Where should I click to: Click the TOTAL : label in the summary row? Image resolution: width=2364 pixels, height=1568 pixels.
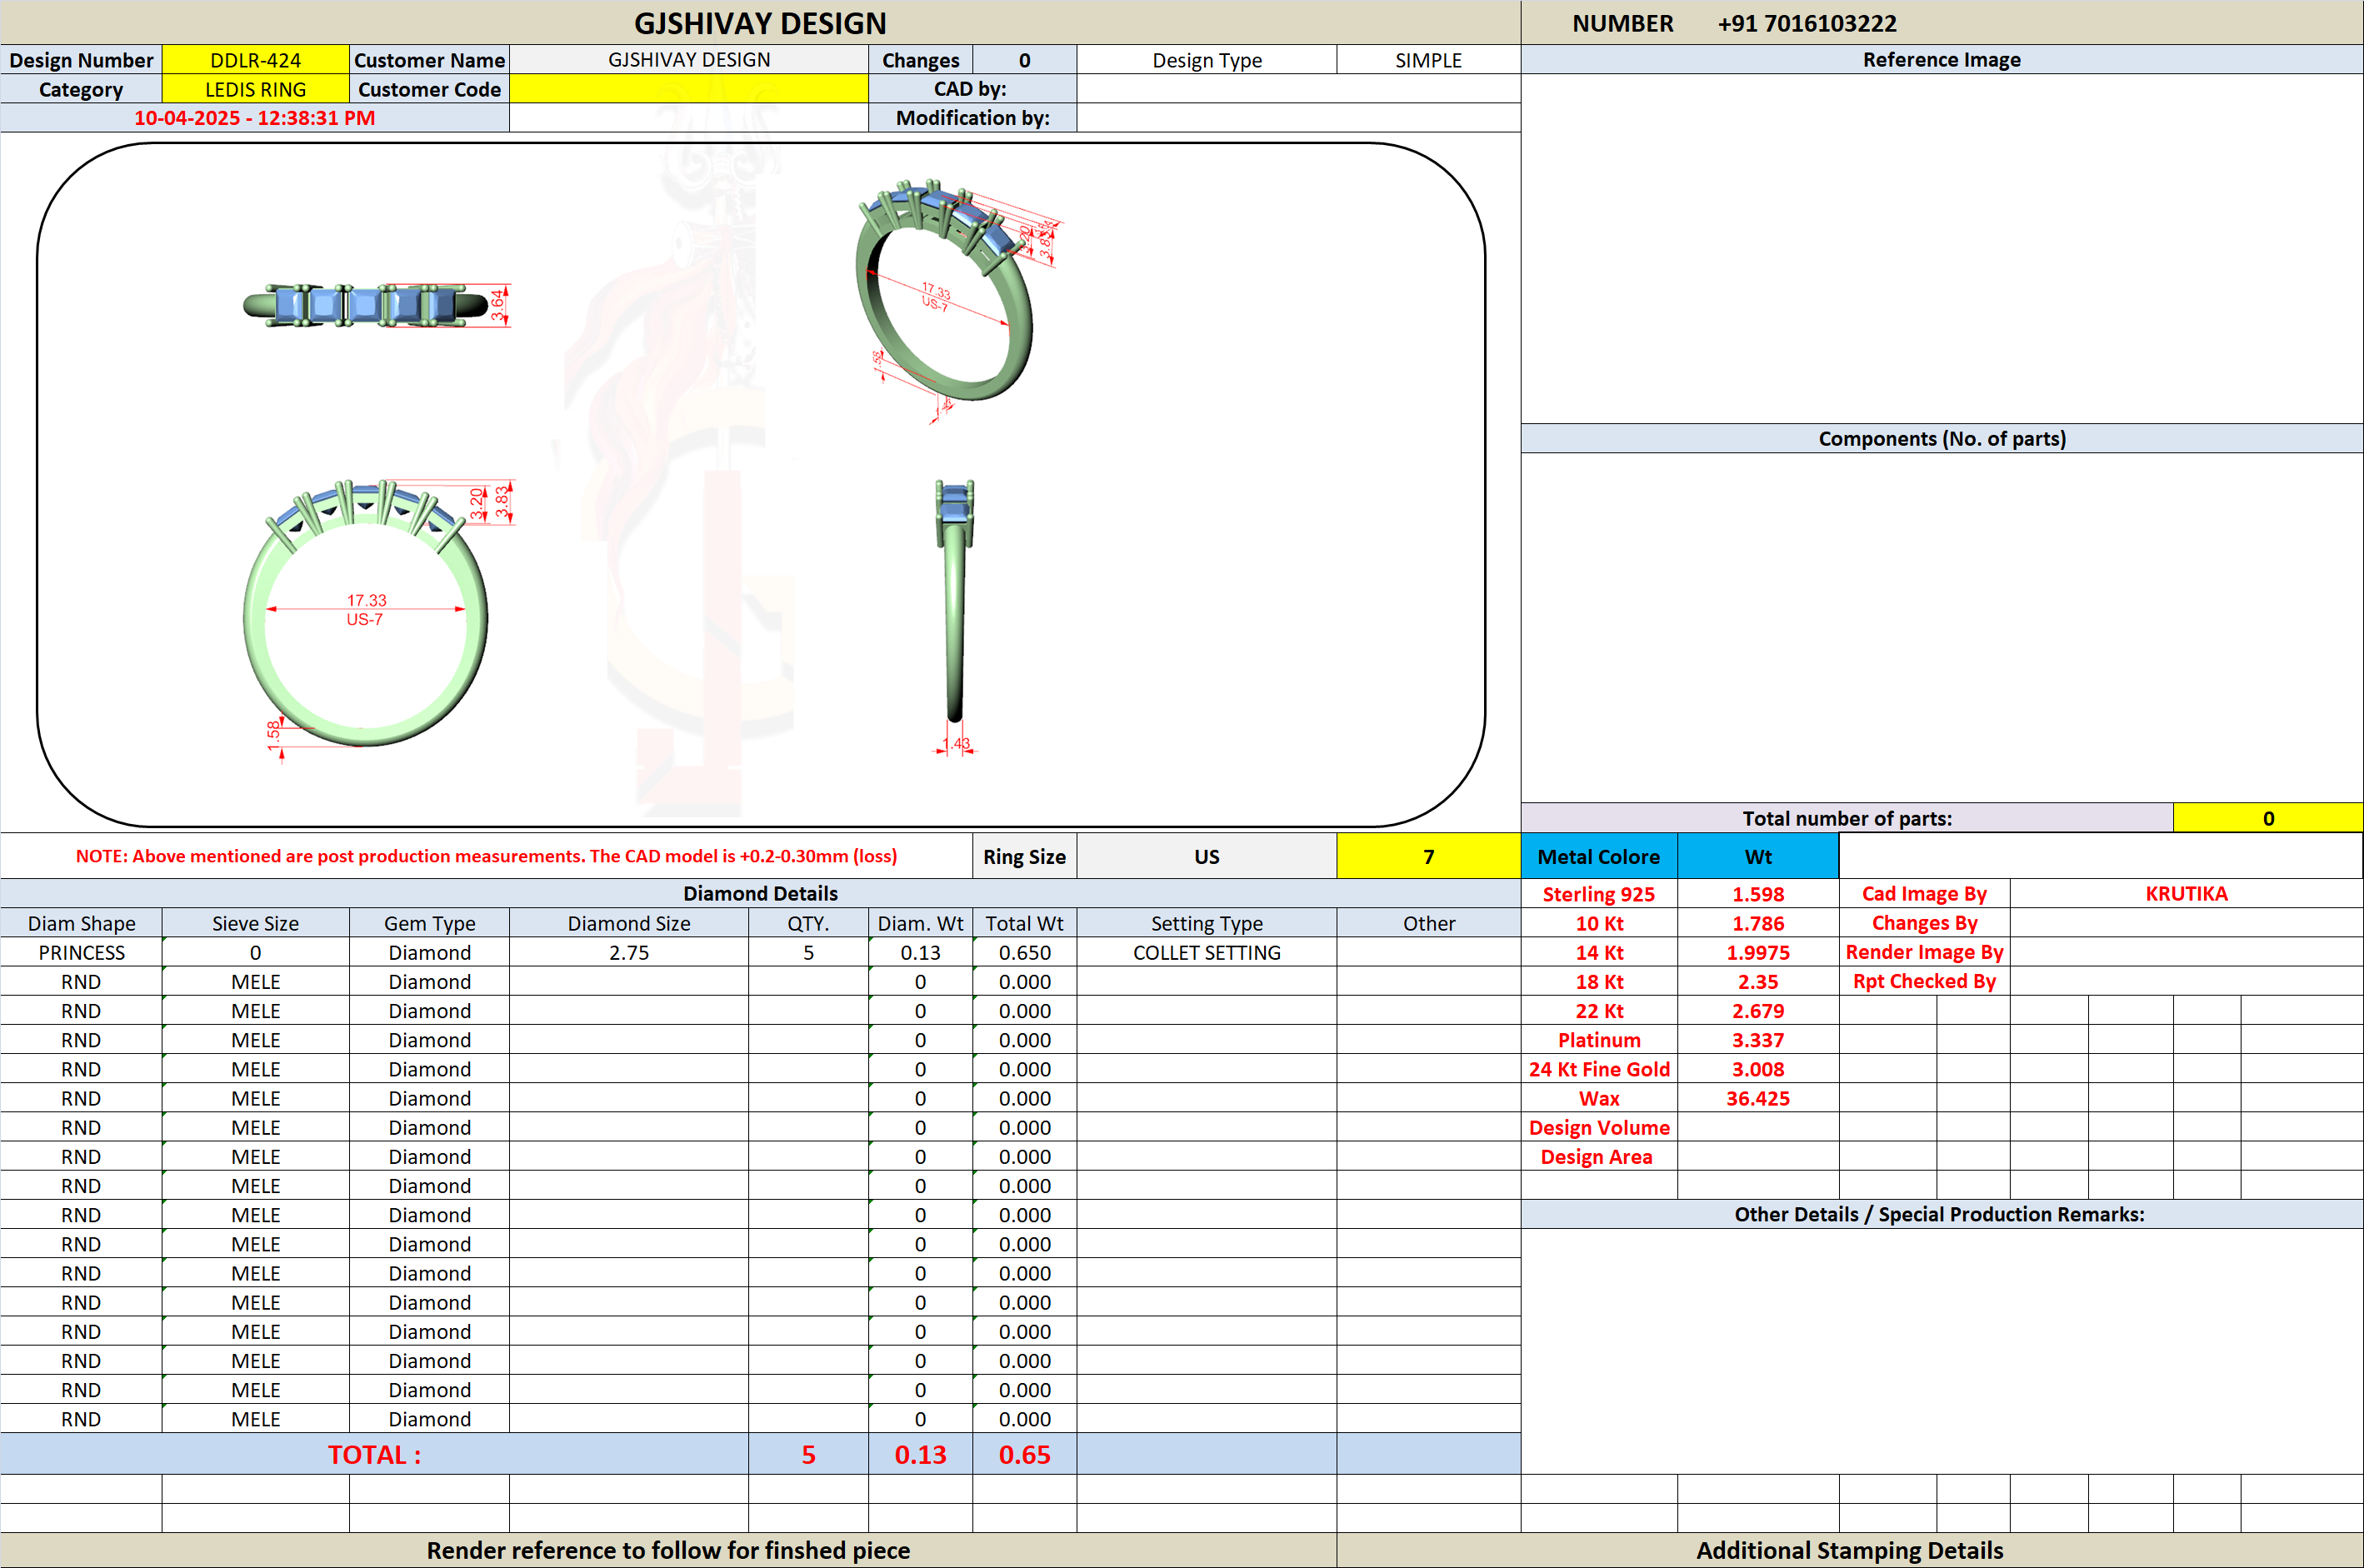click(374, 1454)
